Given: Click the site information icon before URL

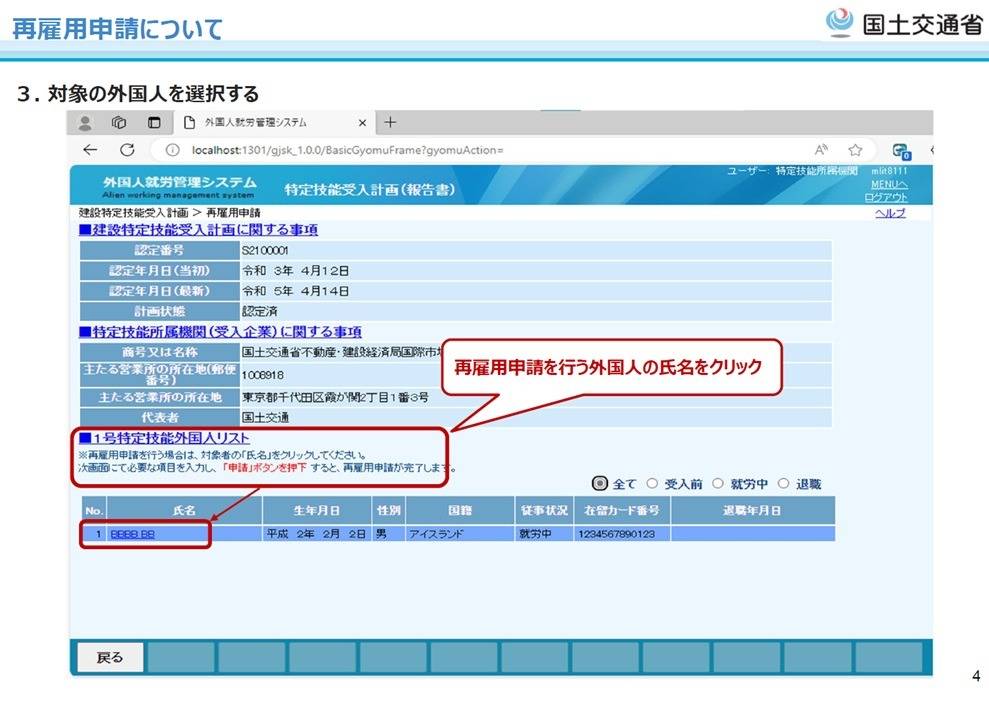Looking at the screenshot, I should (x=172, y=150).
